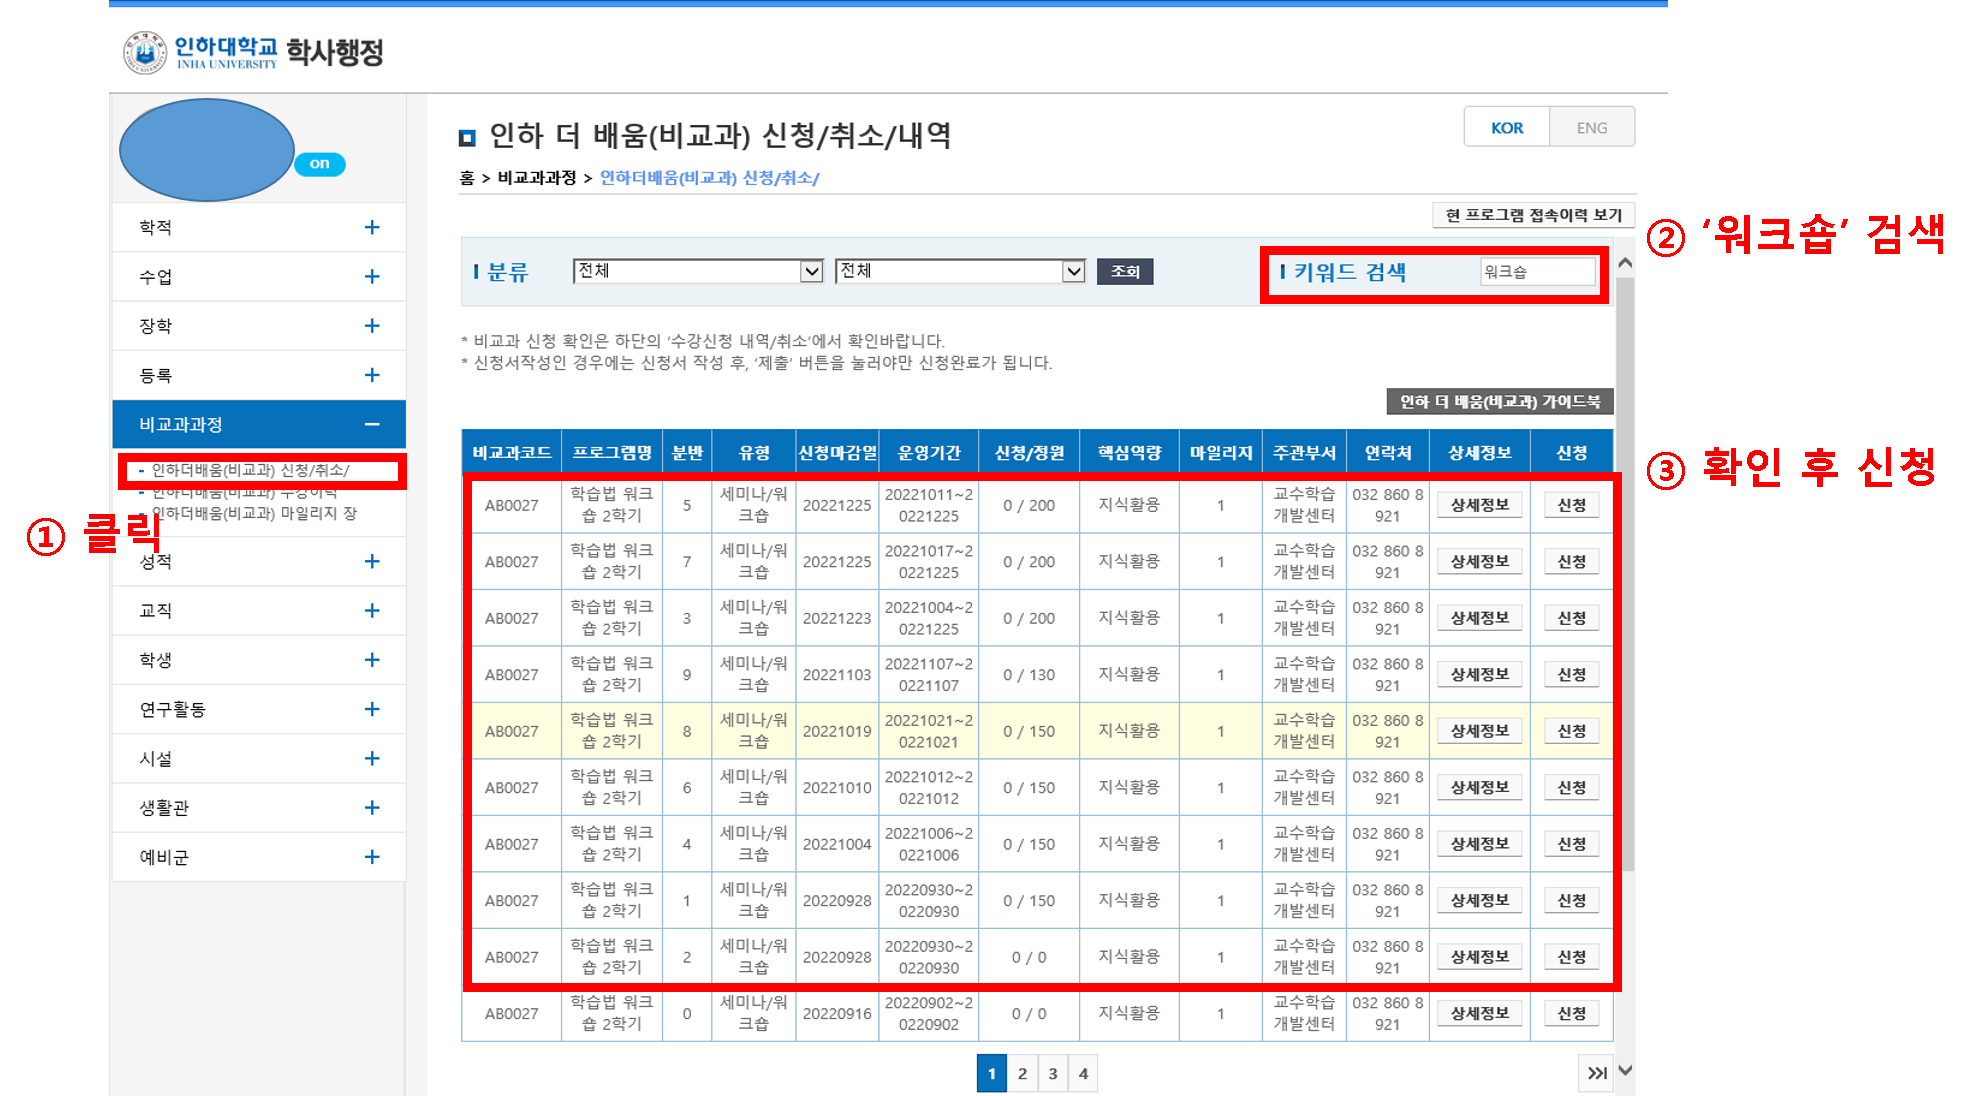The width and height of the screenshot is (1974, 1096).
Task: Go to page 1 of results
Action: click(991, 1074)
